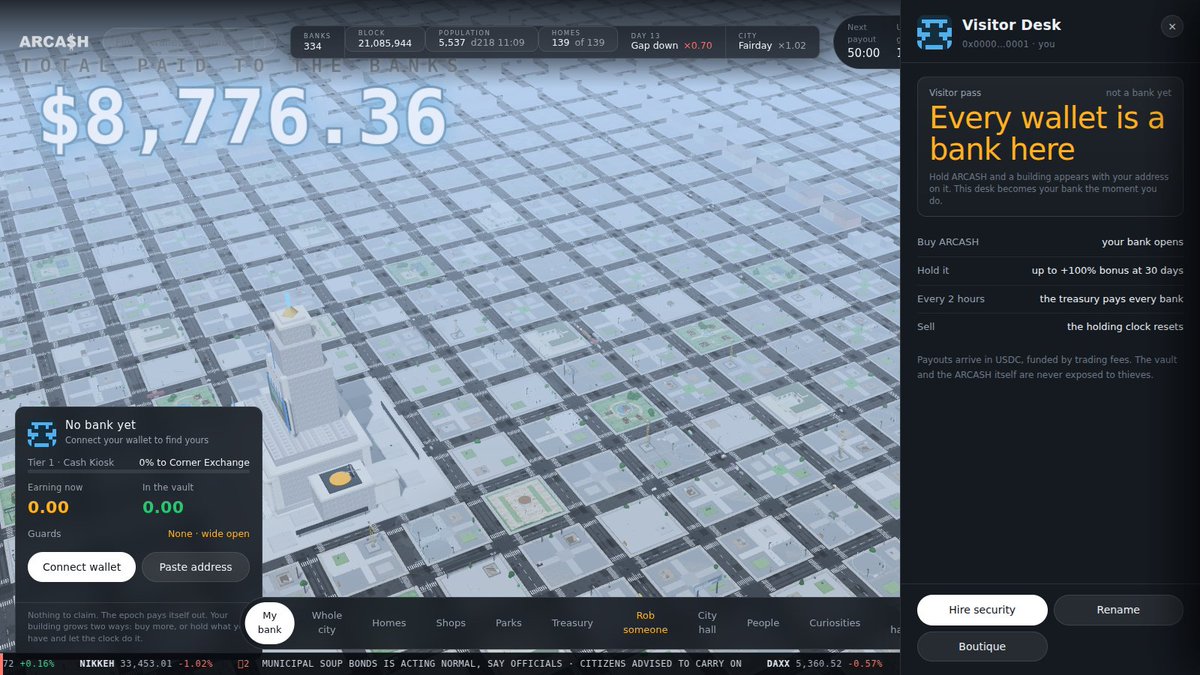The width and height of the screenshot is (1200, 675).
Task: Click the Visitor Desk pixel avatar icon
Action: [x=934, y=33]
